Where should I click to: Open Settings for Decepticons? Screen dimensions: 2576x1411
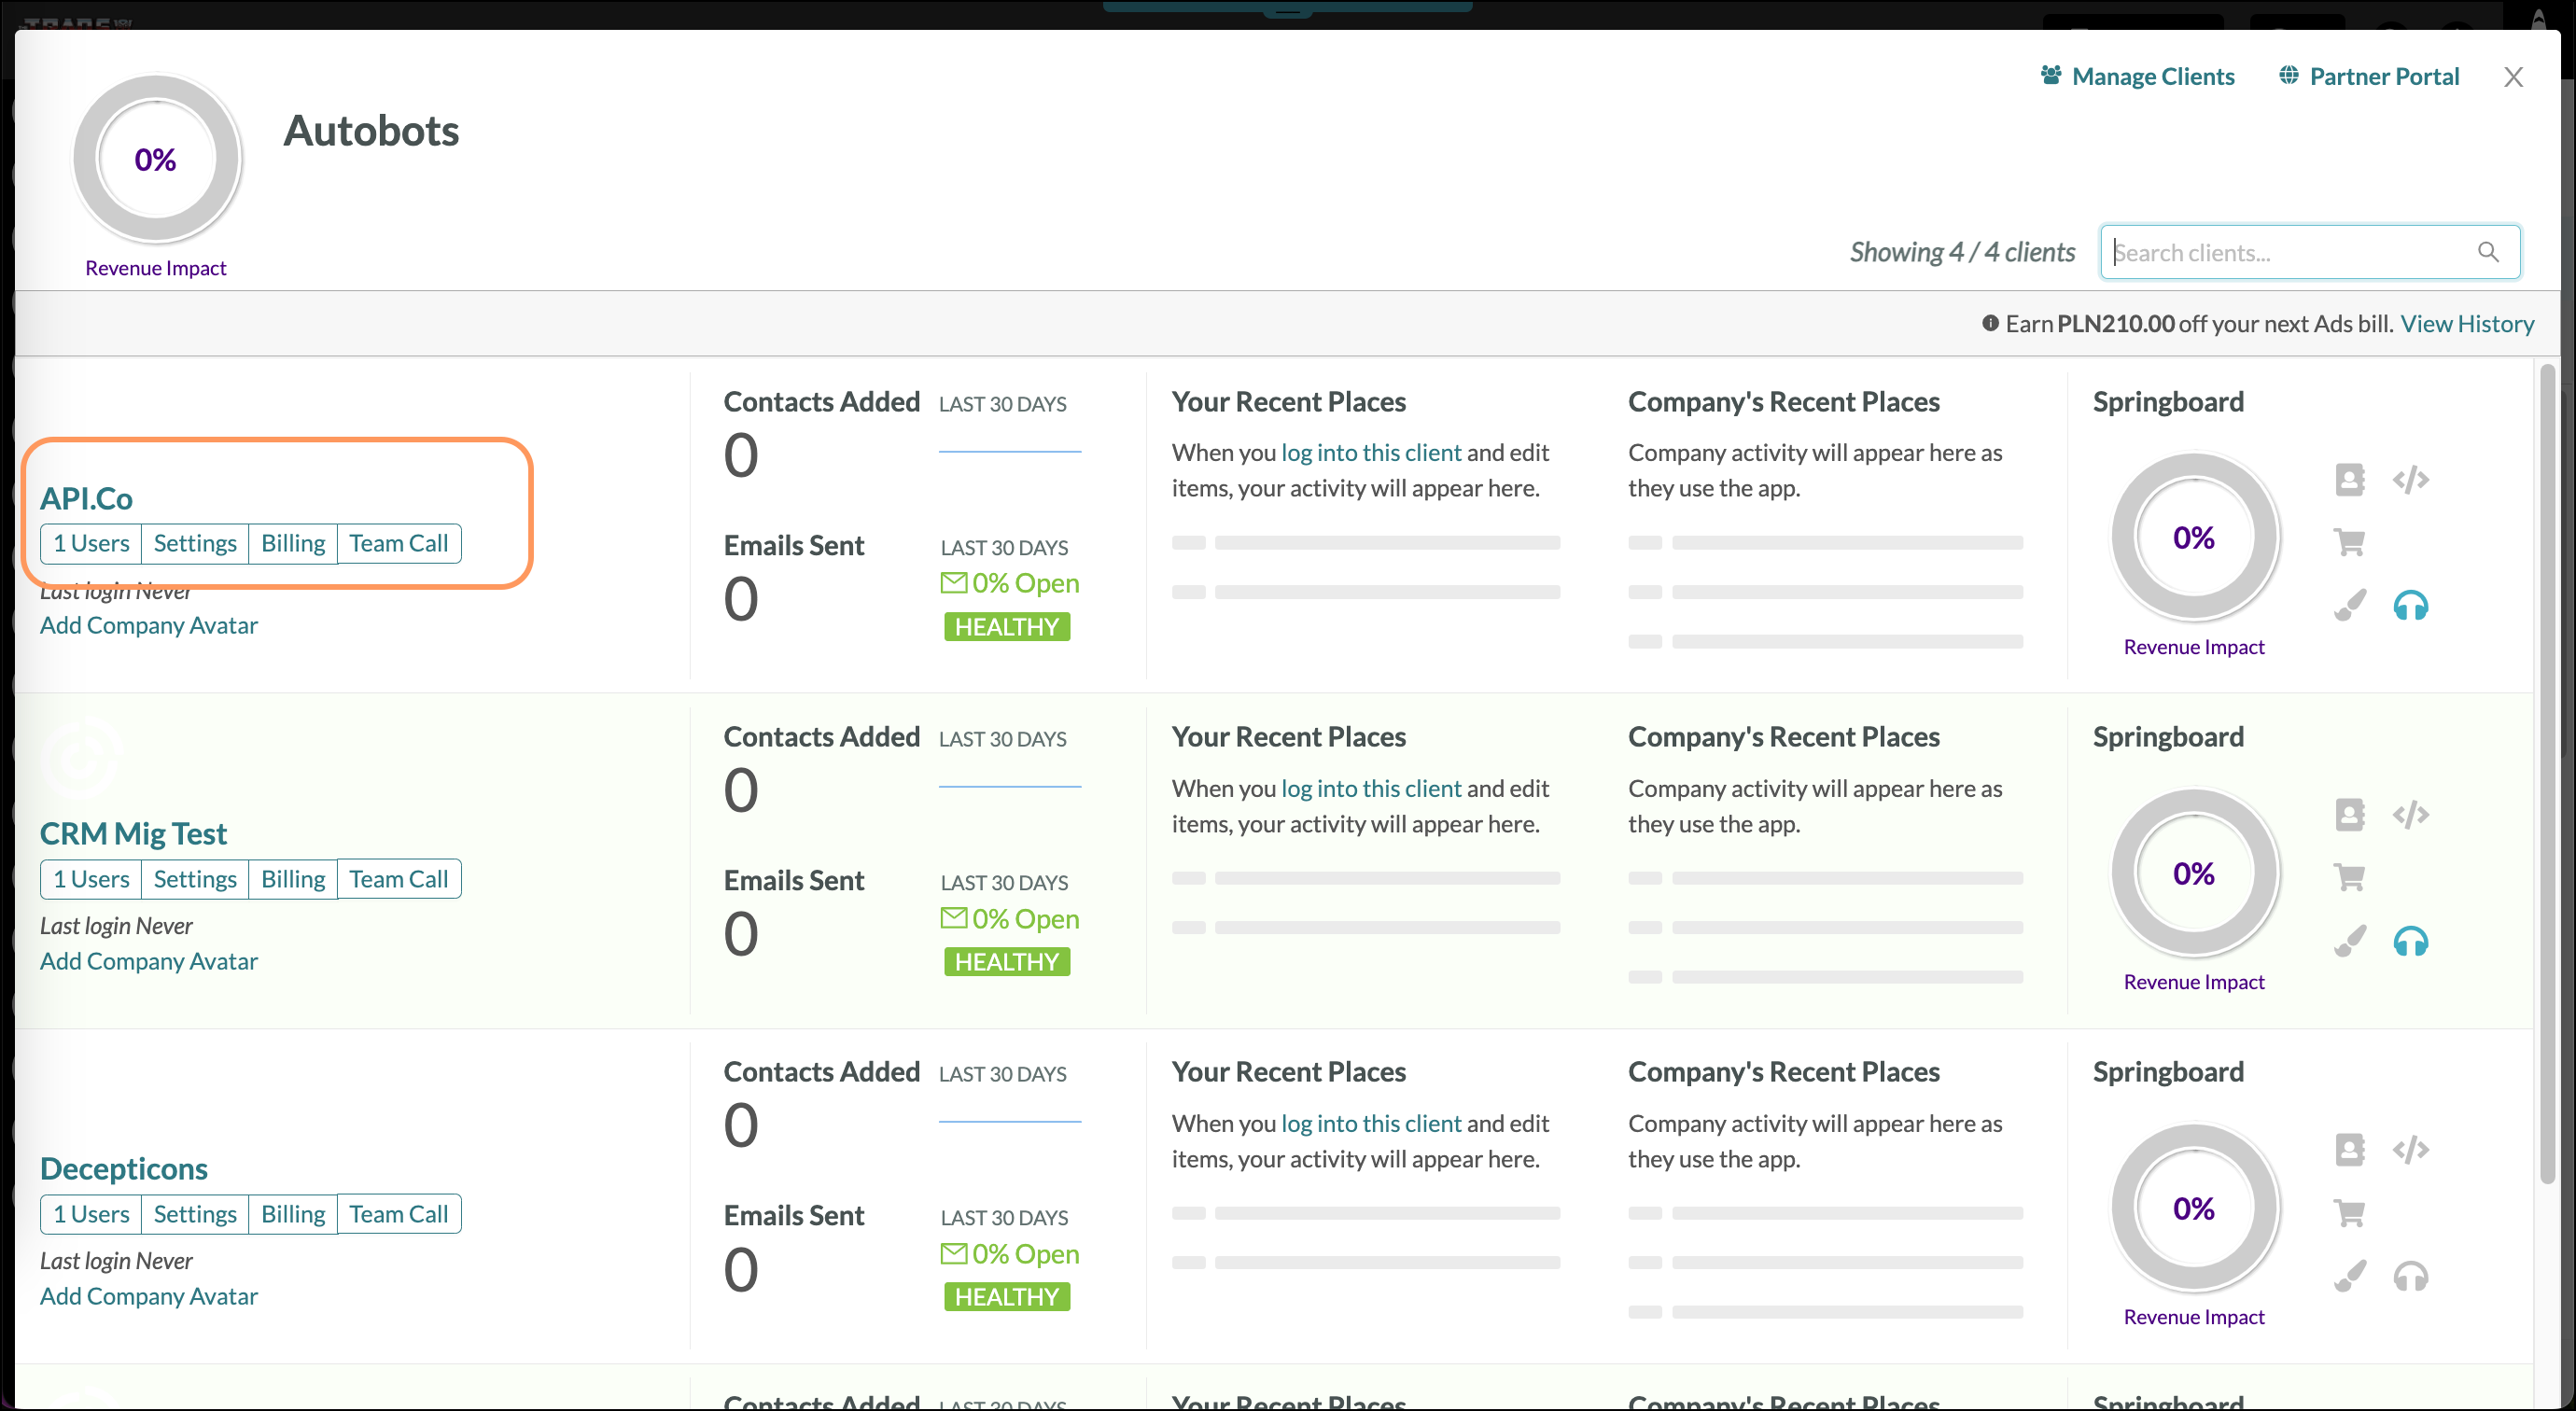point(195,1214)
